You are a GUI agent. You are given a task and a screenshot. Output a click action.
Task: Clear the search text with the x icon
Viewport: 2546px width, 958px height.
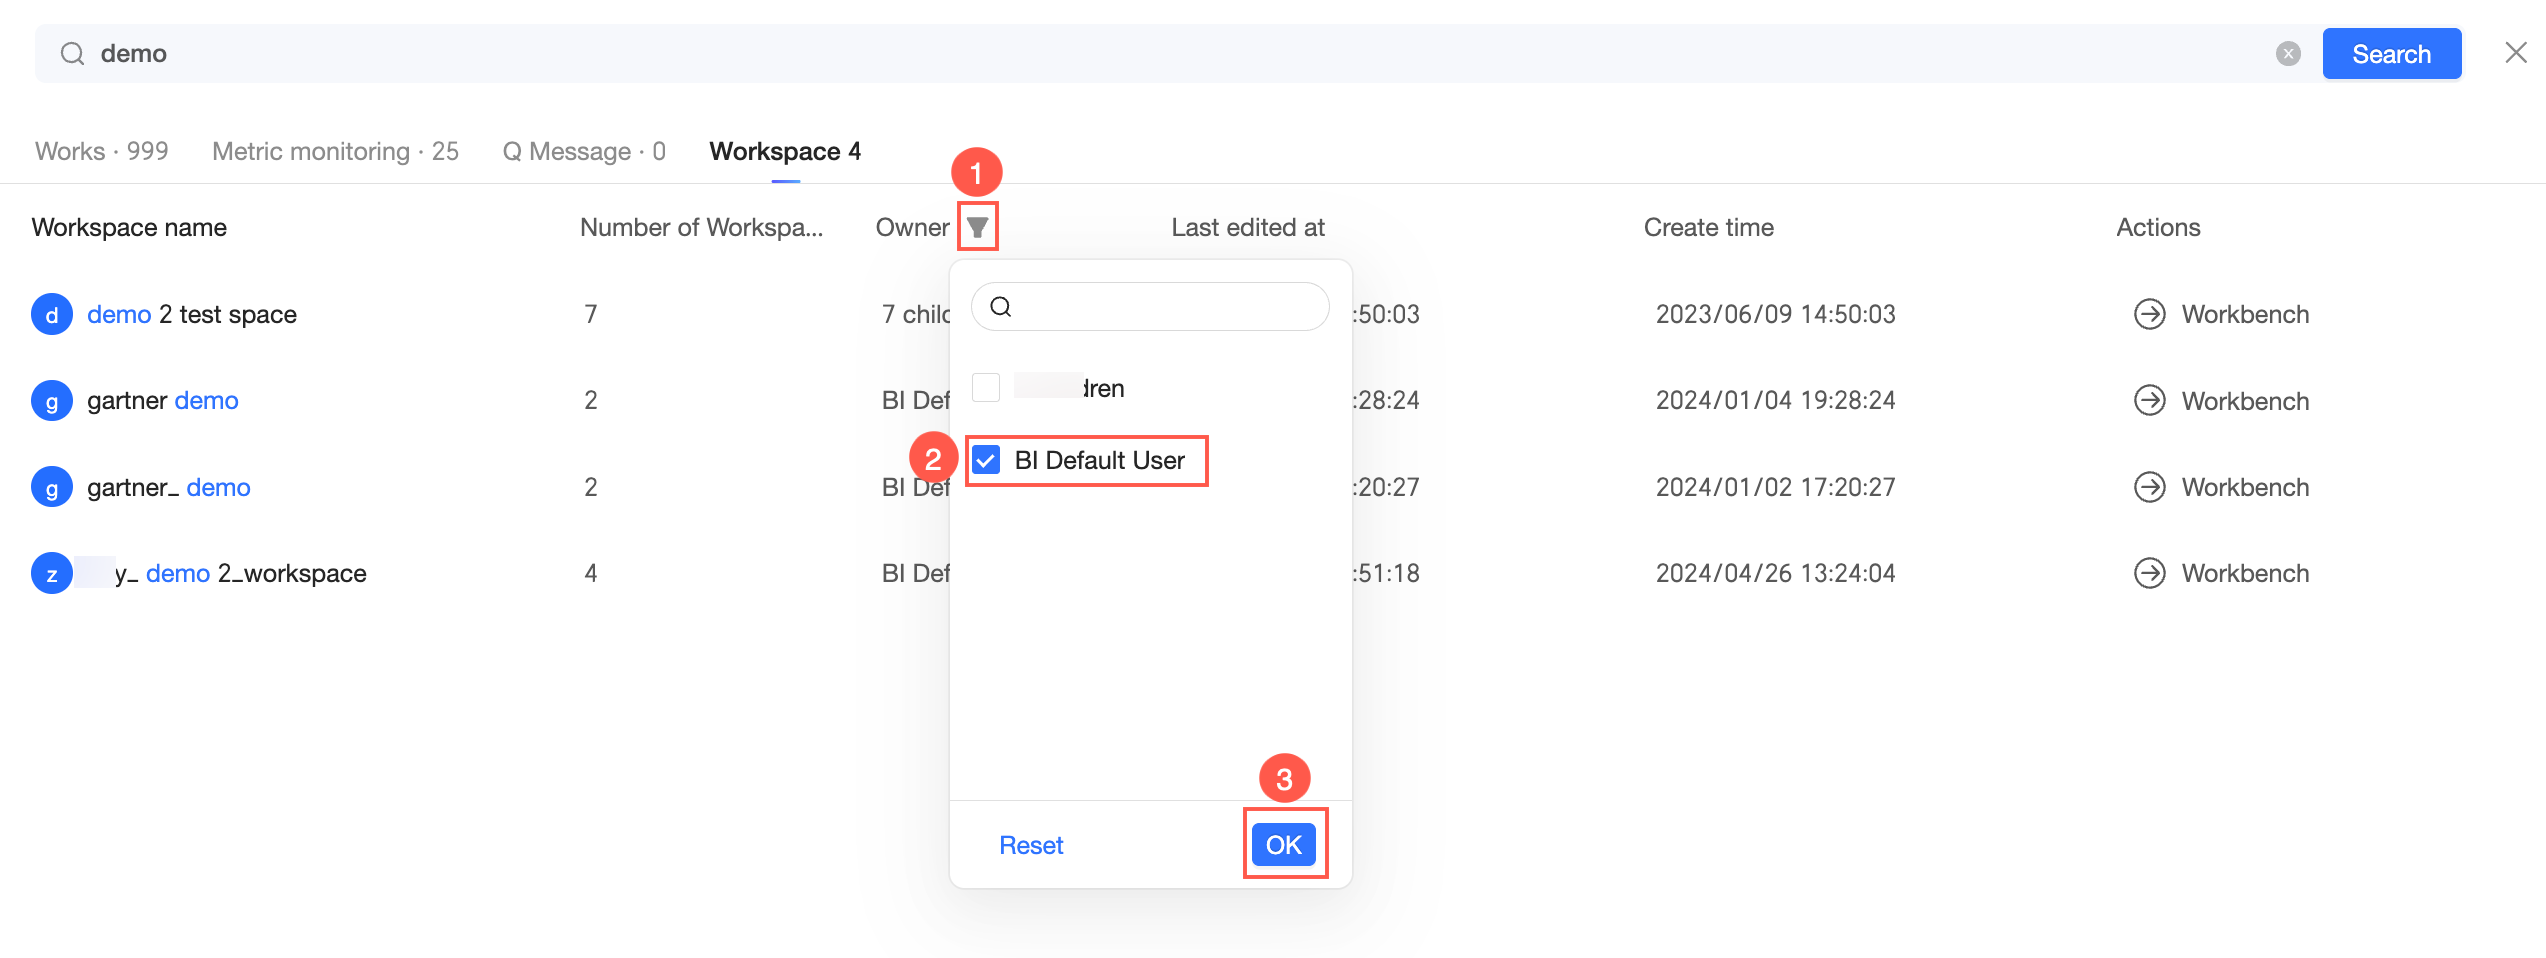point(2288,54)
